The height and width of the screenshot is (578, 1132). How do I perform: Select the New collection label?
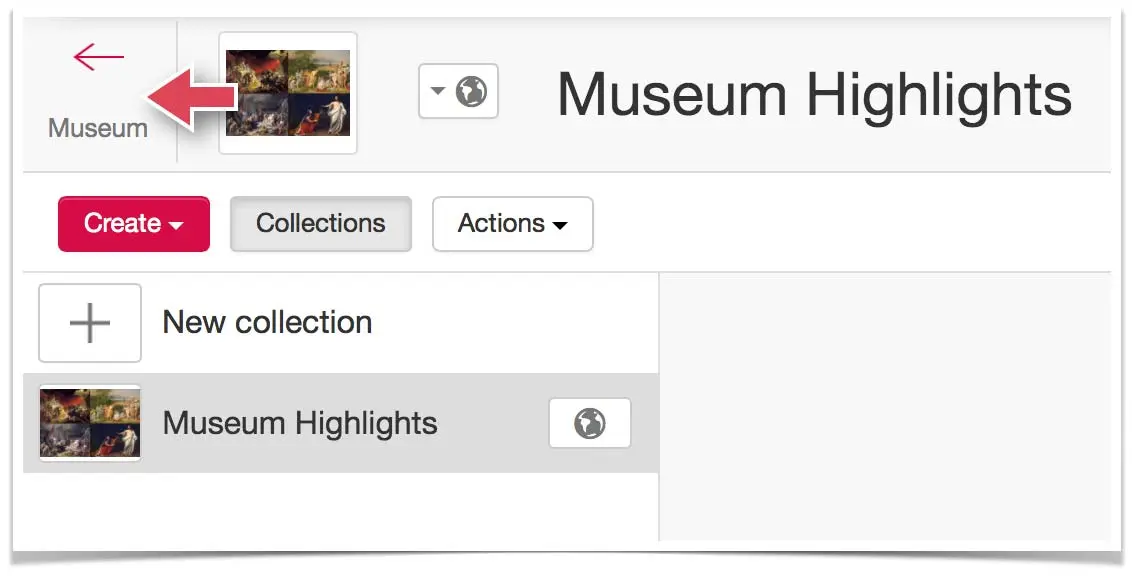coord(267,323)
